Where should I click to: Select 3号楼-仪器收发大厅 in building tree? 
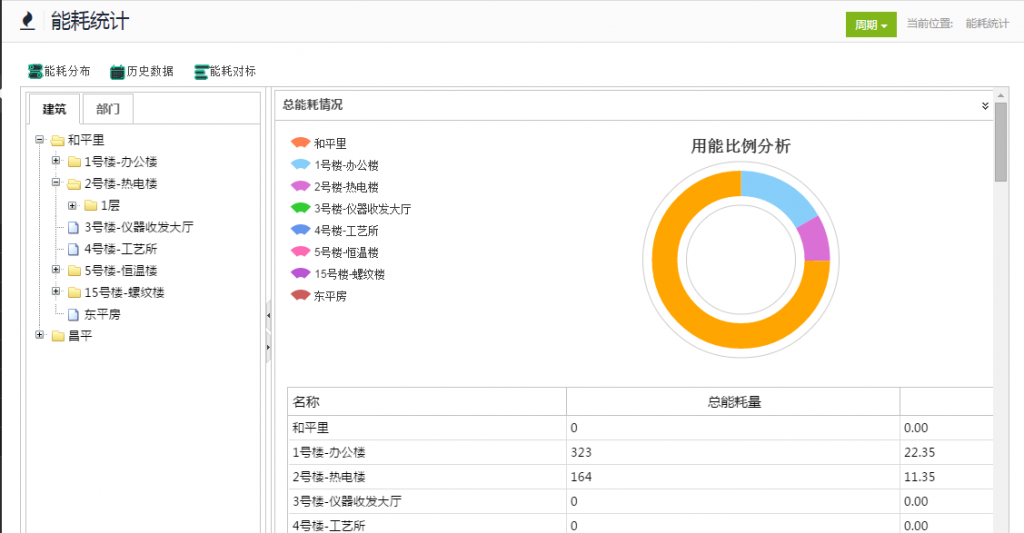point(139,227)
